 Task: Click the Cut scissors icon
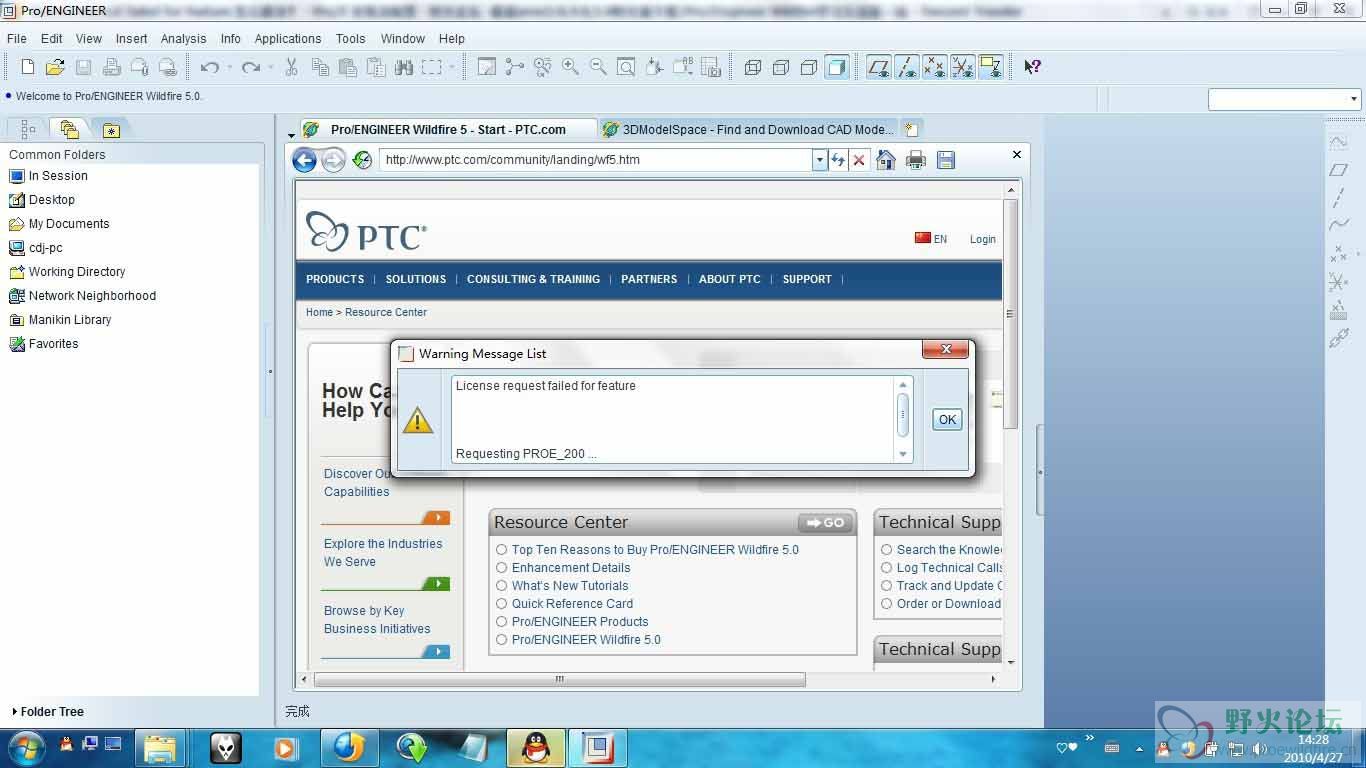(x=292, y=67)
